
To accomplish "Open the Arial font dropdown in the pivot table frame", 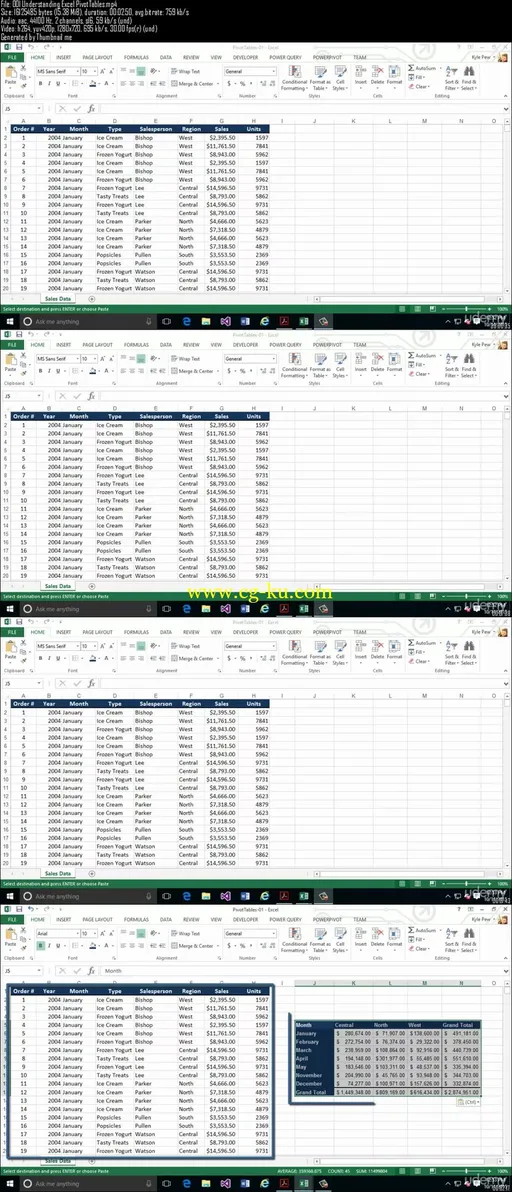I will coord(76,933).
